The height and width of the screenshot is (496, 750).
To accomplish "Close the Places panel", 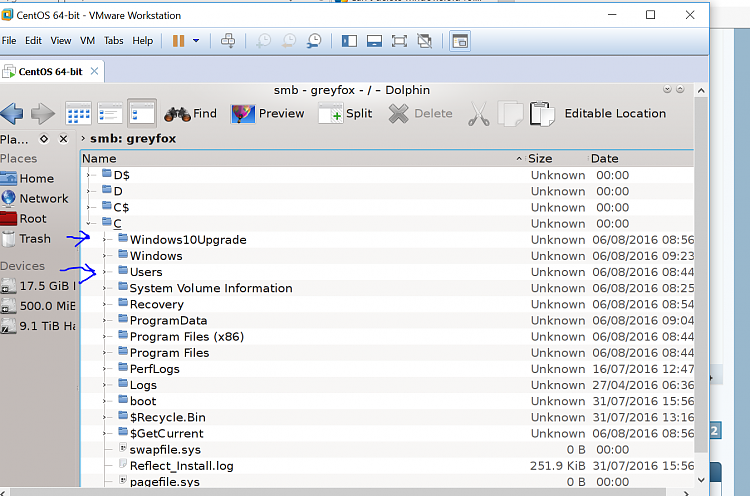I will coord(64,139).
